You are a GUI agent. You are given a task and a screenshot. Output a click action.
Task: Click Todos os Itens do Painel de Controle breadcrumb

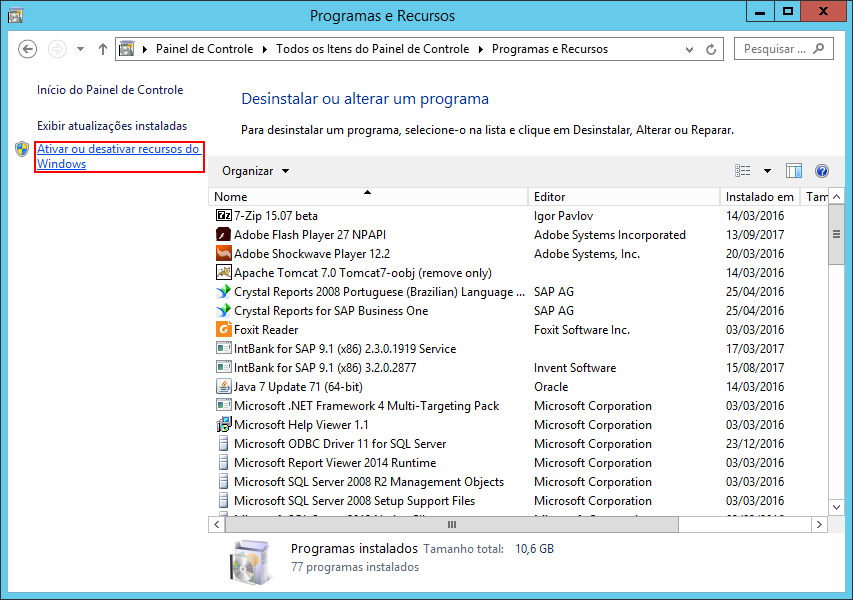[x=373, y=49]
